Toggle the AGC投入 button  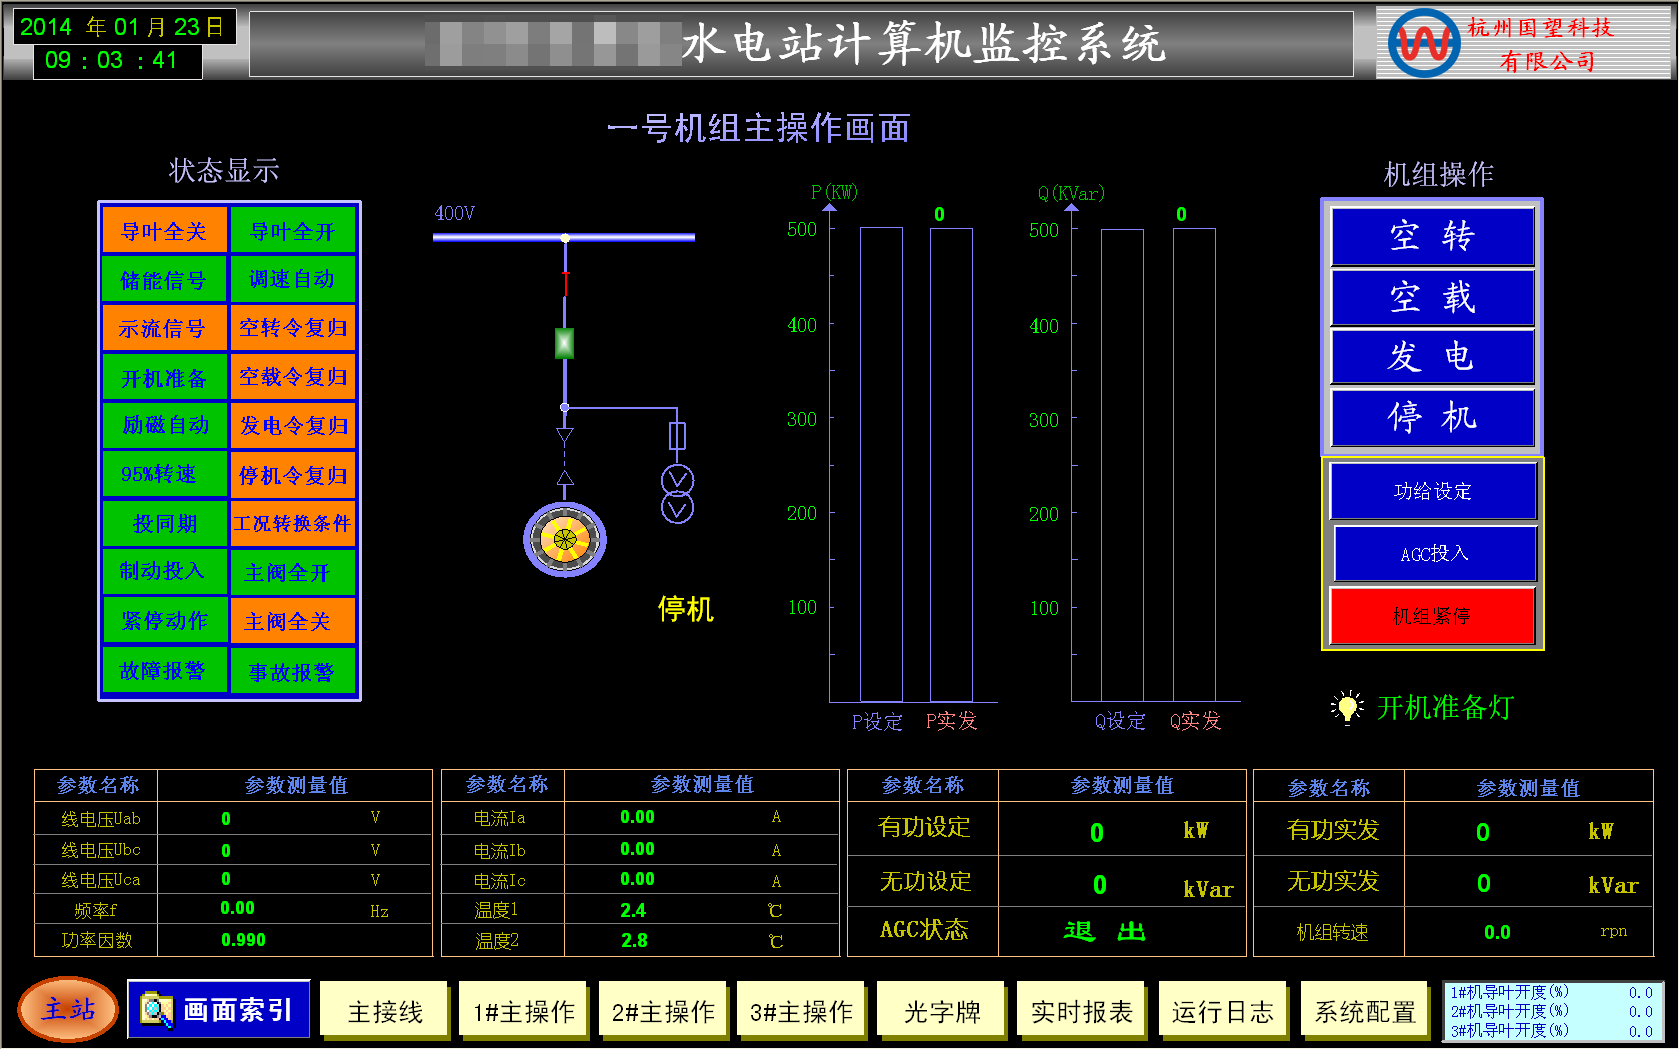tap(1434, 553)
